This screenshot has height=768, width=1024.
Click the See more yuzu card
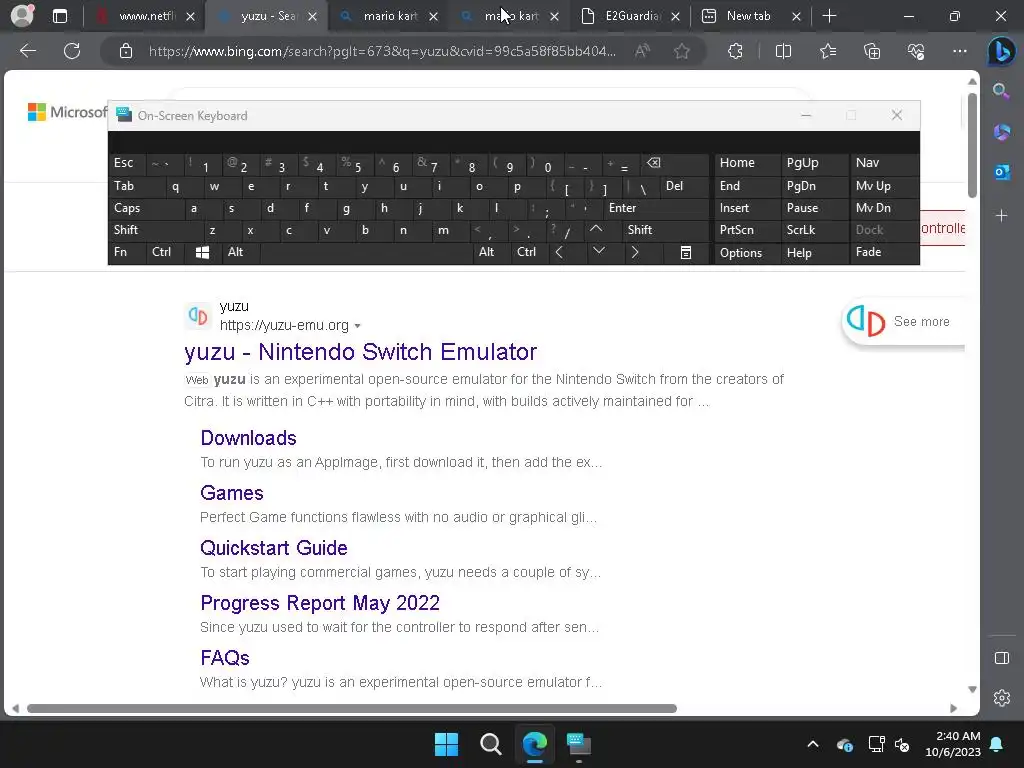904,321
